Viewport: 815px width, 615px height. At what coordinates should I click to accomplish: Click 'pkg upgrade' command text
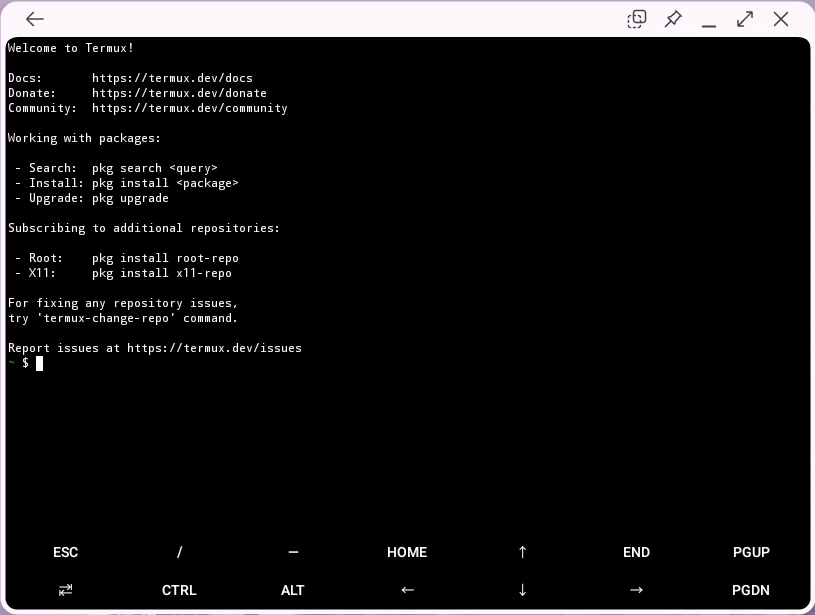130,198
